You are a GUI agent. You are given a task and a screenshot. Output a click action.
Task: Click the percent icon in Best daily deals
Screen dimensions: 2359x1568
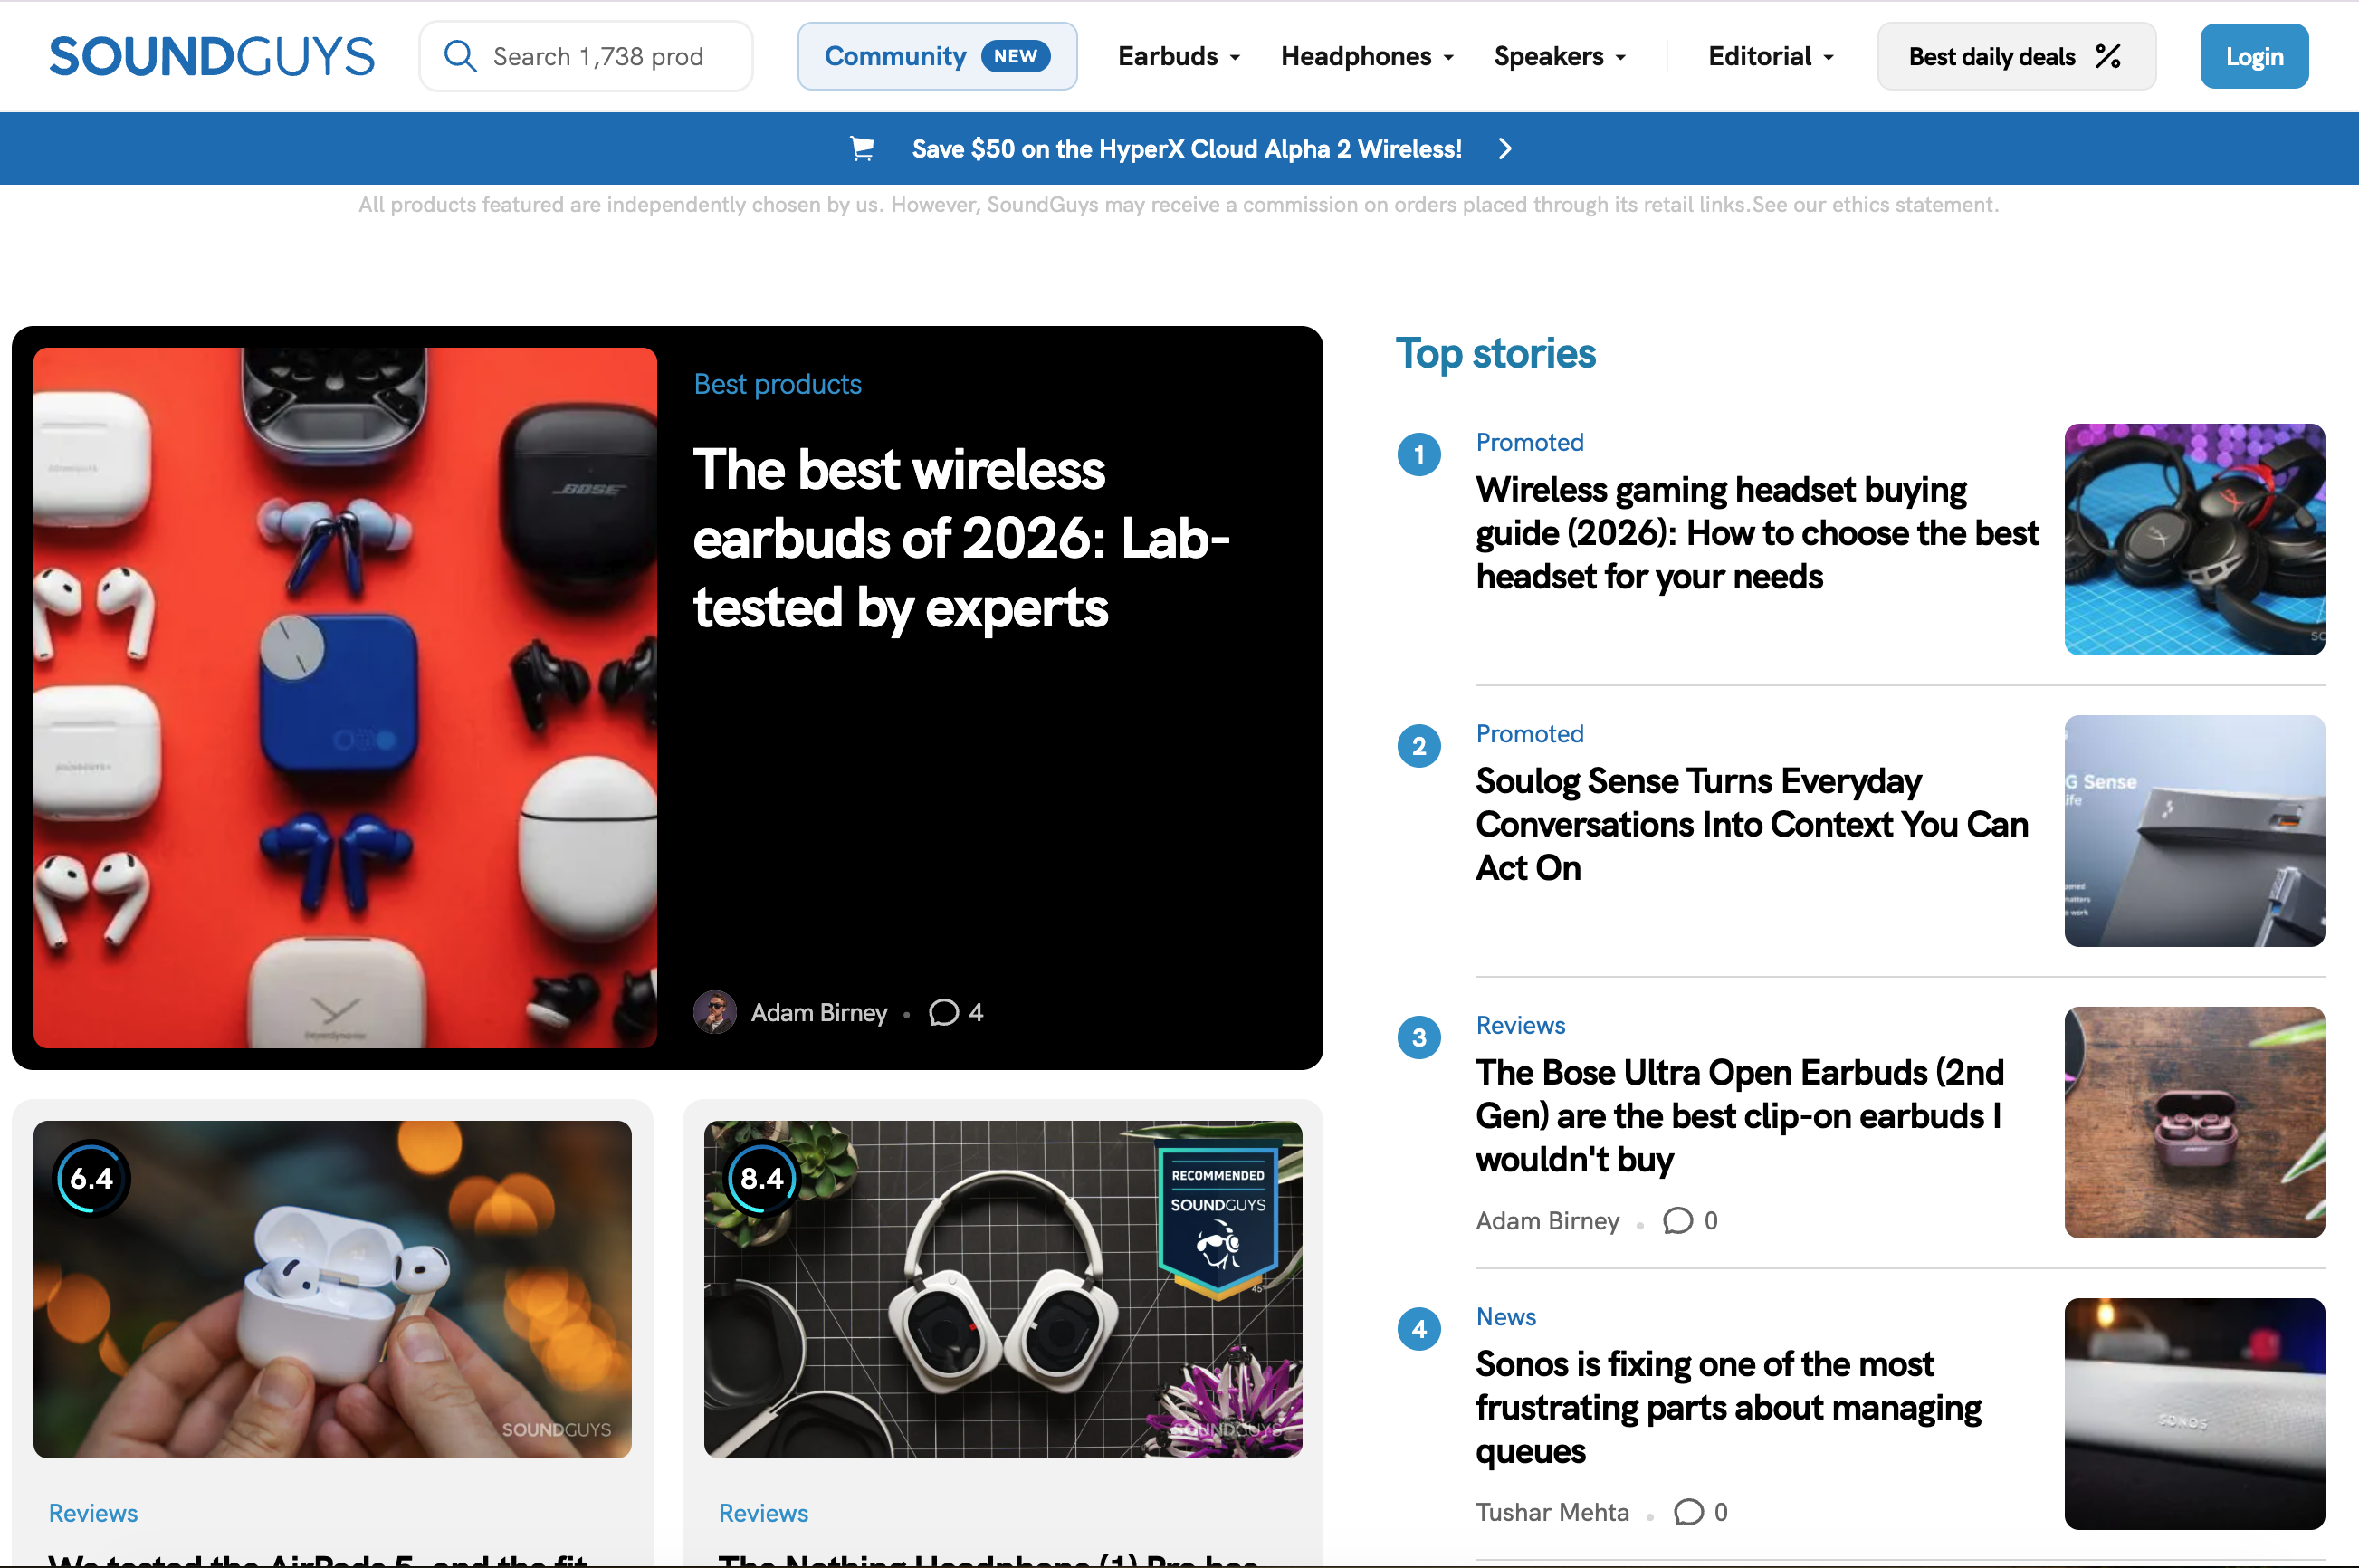point(2107,56)
